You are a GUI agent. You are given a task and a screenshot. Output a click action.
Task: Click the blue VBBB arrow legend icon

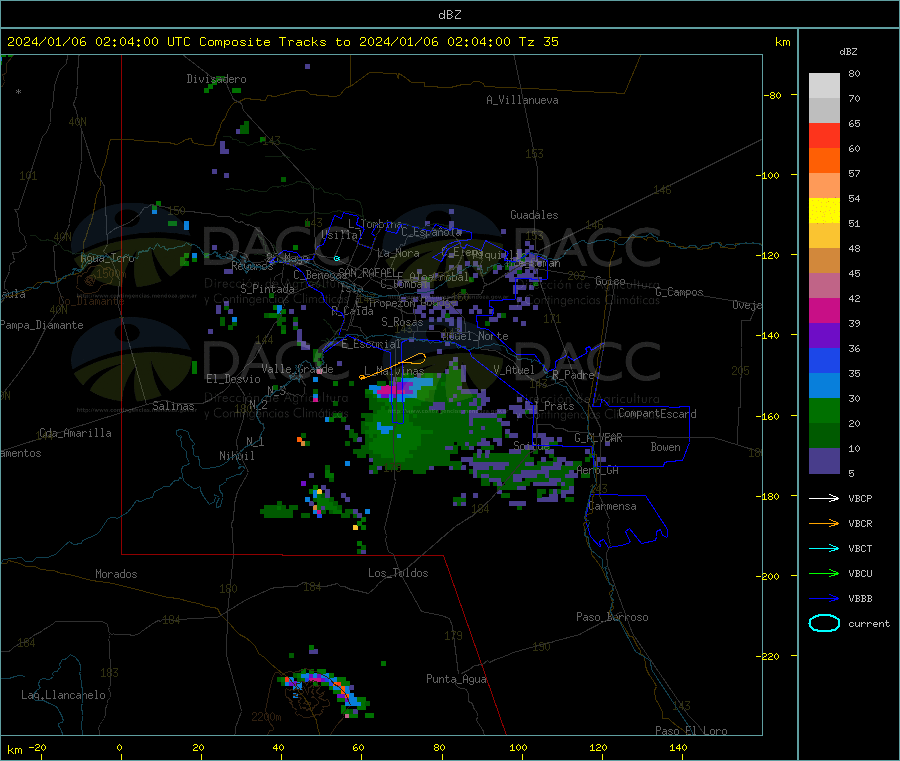(x=824, y=598)
